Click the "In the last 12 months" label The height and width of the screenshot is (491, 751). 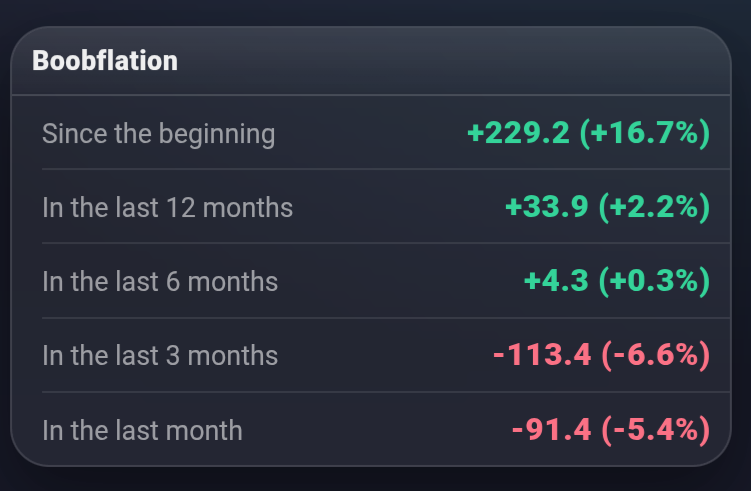coord(167,208)
